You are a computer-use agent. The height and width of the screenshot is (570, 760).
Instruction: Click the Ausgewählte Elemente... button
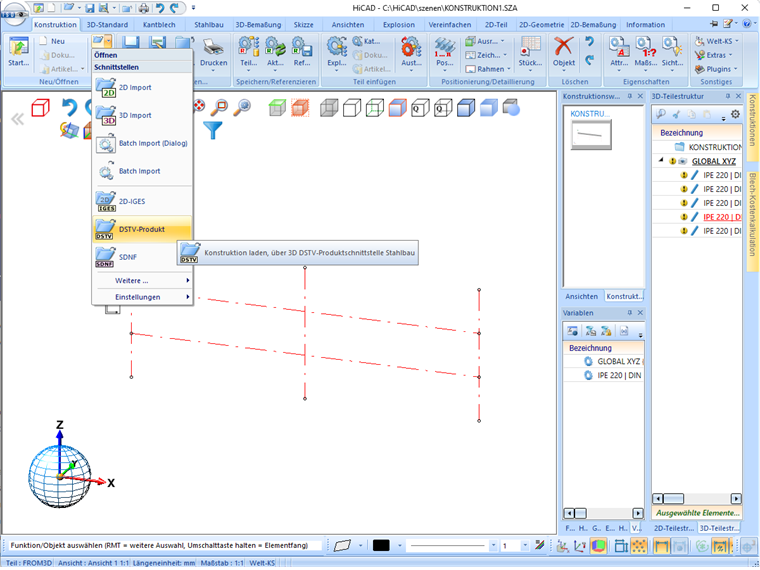coord(697,513)
